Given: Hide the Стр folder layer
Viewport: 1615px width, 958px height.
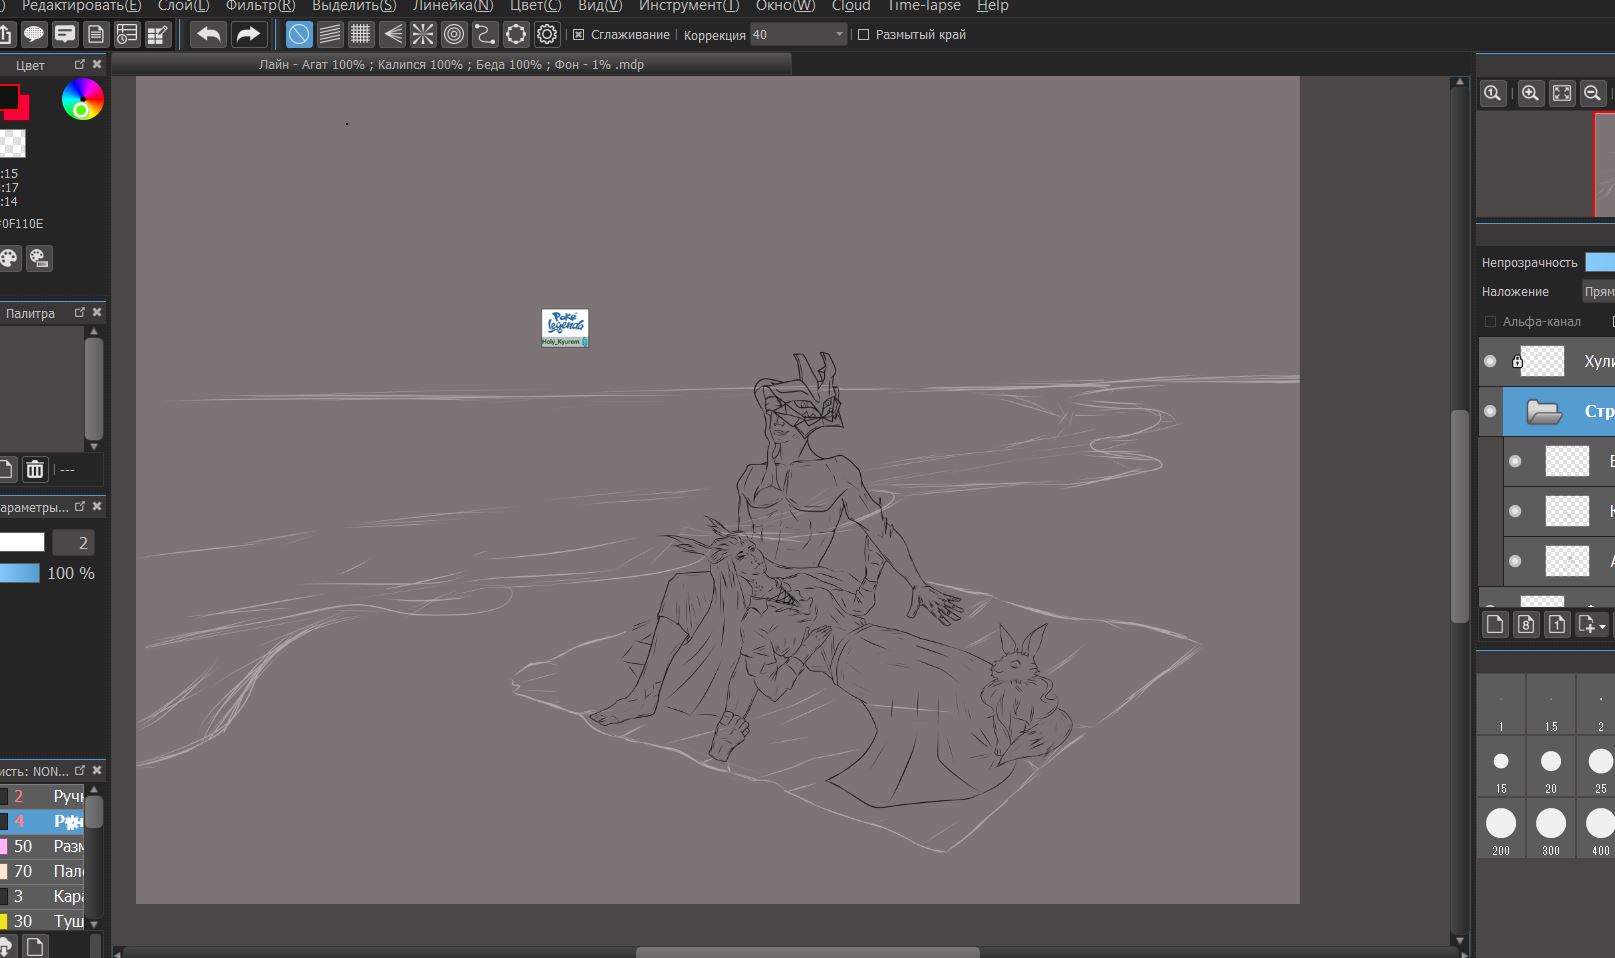Looking at the screenshot, I should (1490, 411).
